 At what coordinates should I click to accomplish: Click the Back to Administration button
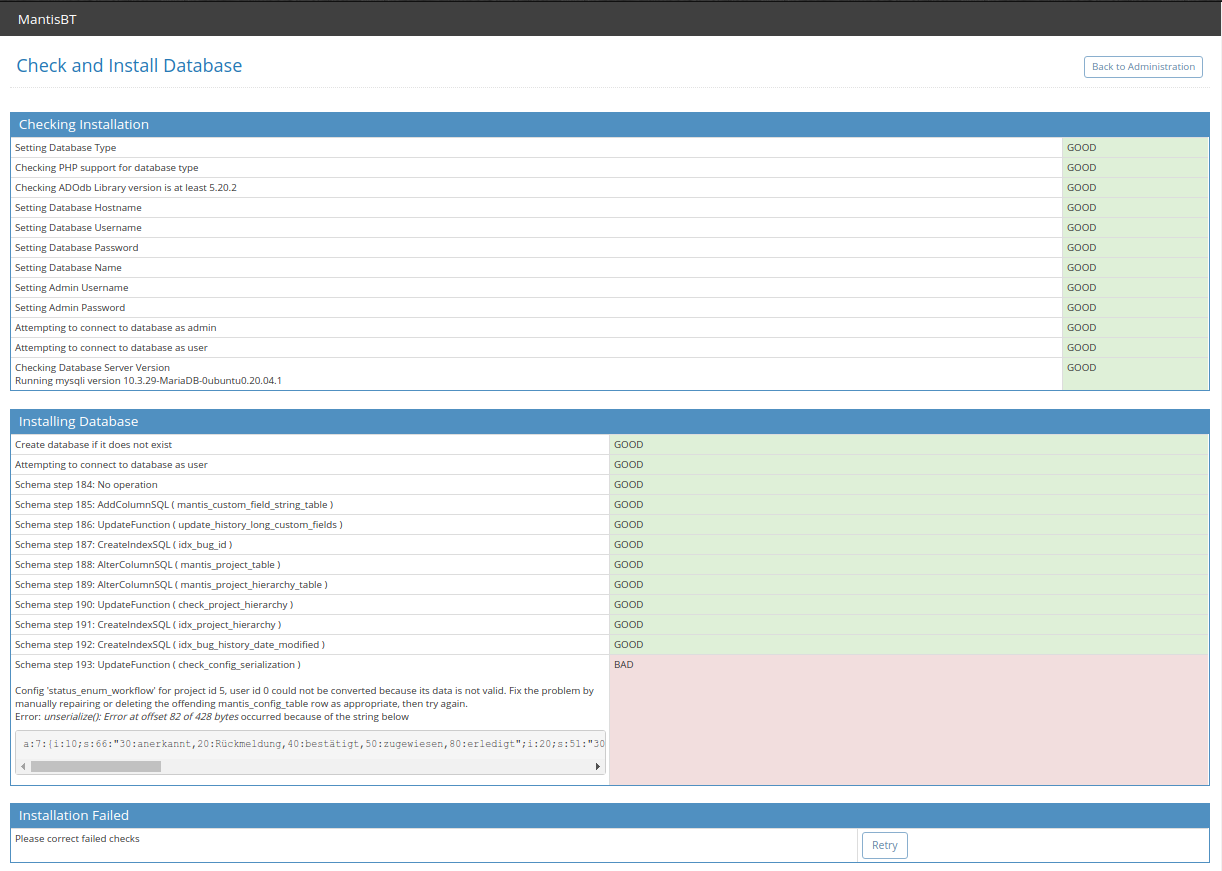(1142, 67)
